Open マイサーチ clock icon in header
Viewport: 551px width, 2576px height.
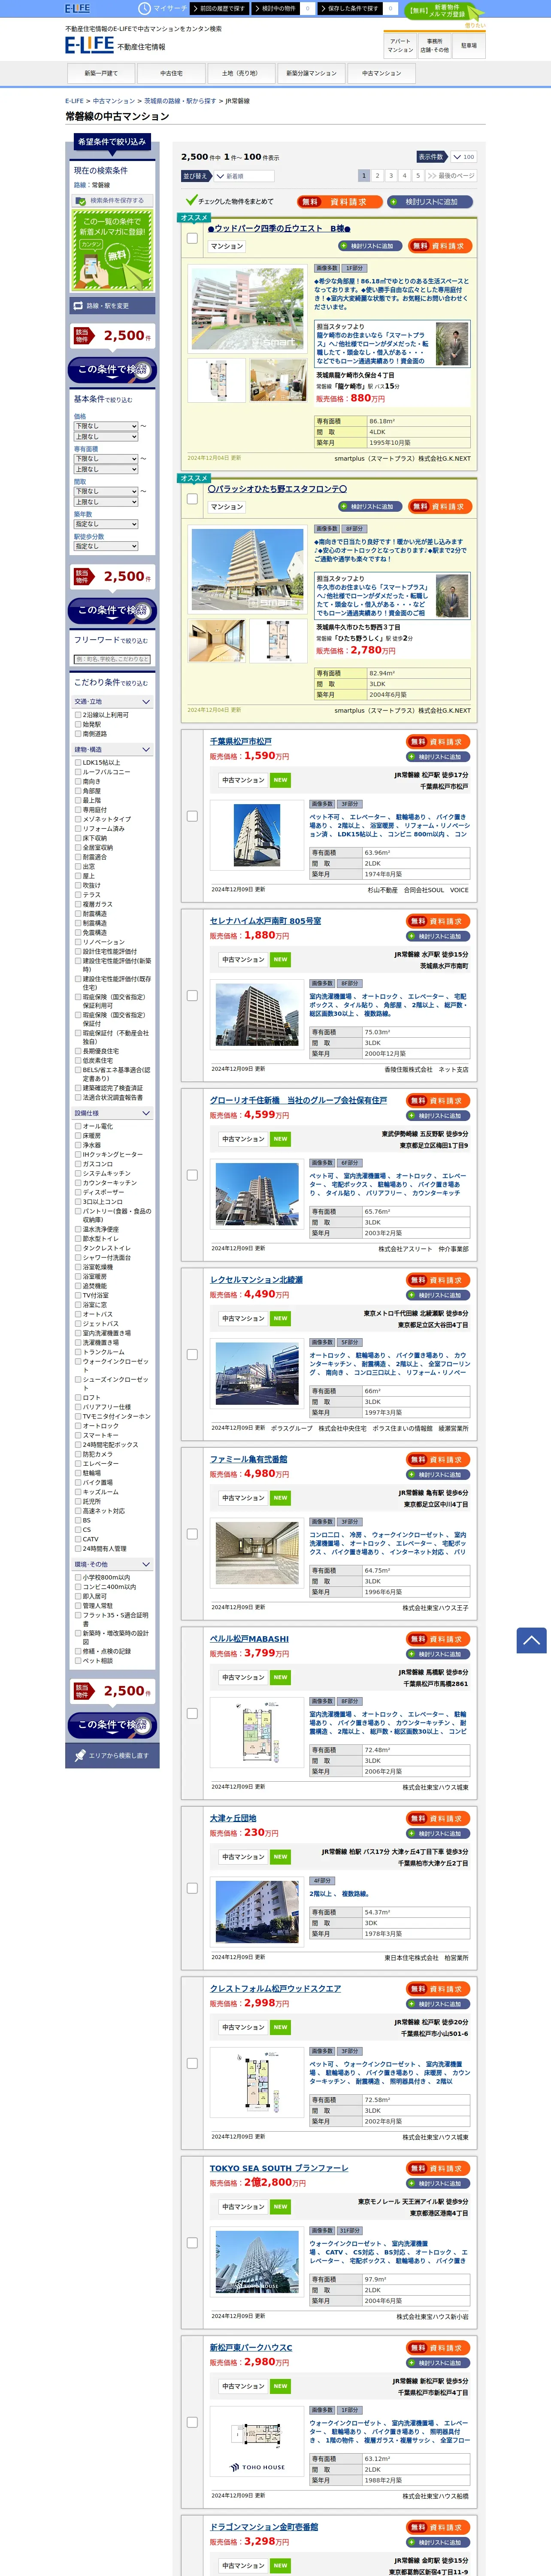[146, 8]
